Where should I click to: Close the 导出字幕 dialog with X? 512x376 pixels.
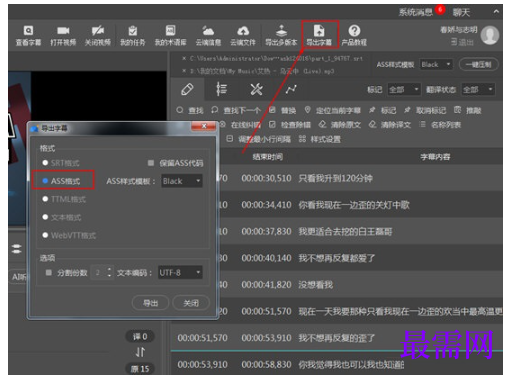203,126
